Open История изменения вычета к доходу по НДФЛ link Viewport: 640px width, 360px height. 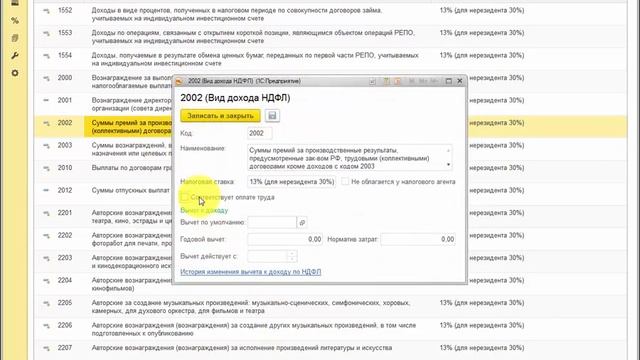point(251,272)
